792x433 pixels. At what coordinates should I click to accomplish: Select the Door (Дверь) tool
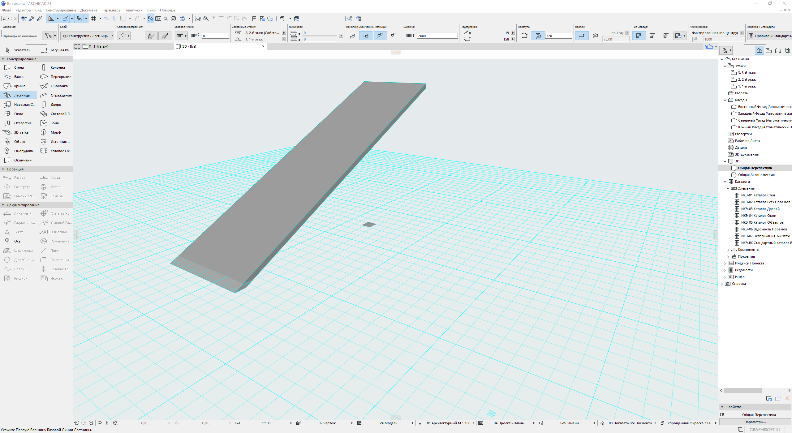(x=56, y=105)
